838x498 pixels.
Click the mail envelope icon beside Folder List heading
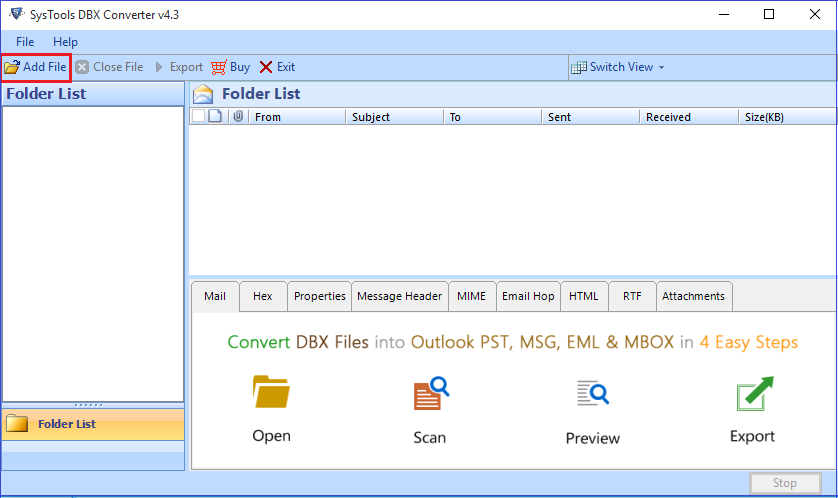click(203, 94)
